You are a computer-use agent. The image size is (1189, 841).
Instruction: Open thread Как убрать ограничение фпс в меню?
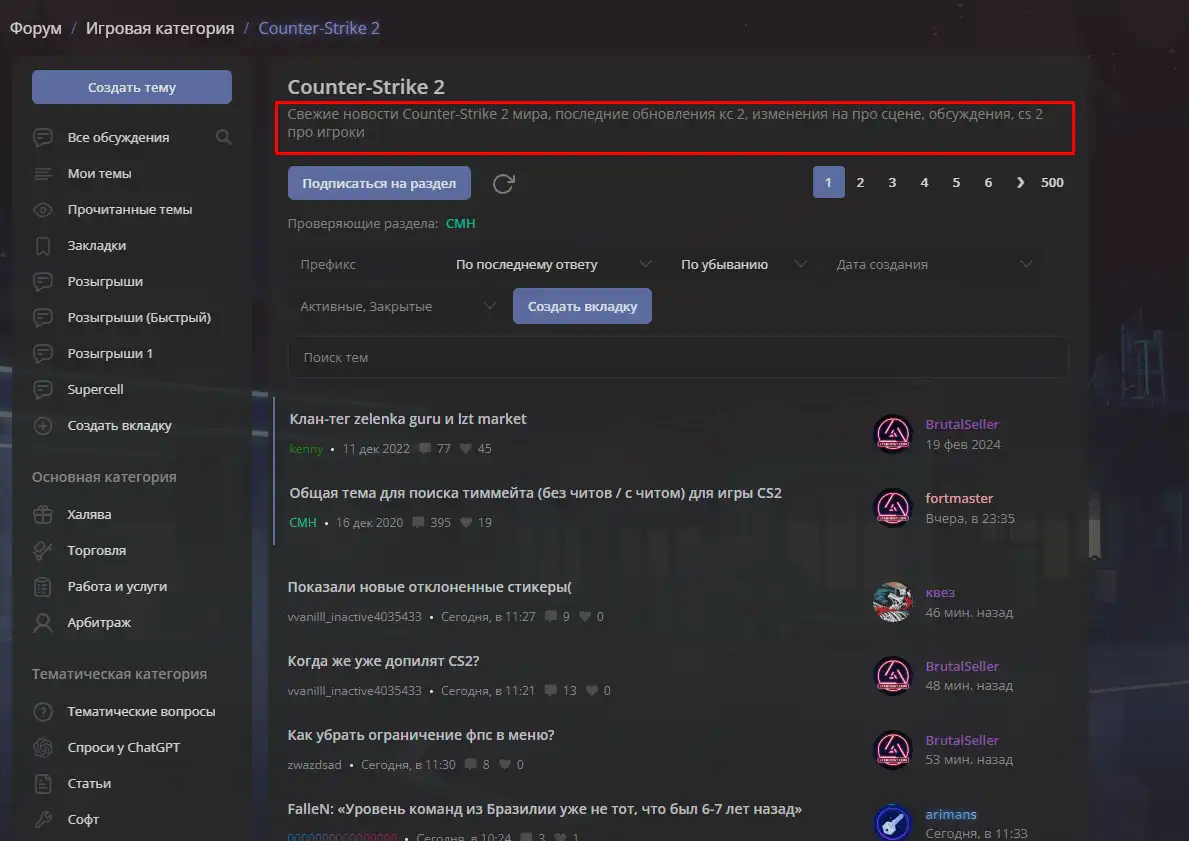click(x=421, y=735)
